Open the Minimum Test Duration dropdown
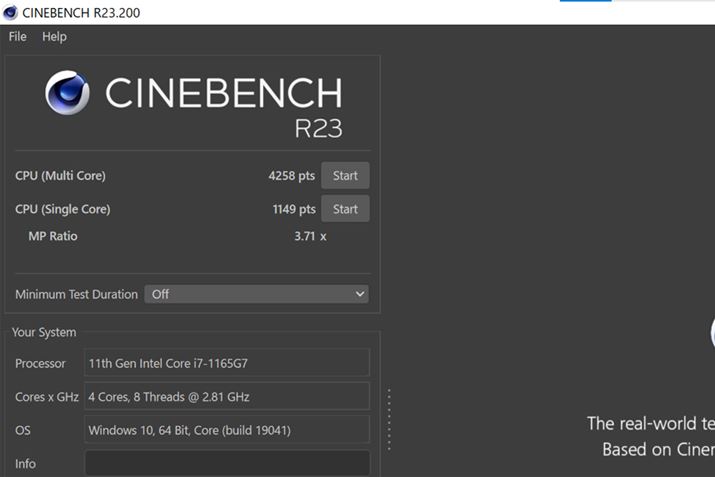Screen dimensions: 715x477 point(256,294)
